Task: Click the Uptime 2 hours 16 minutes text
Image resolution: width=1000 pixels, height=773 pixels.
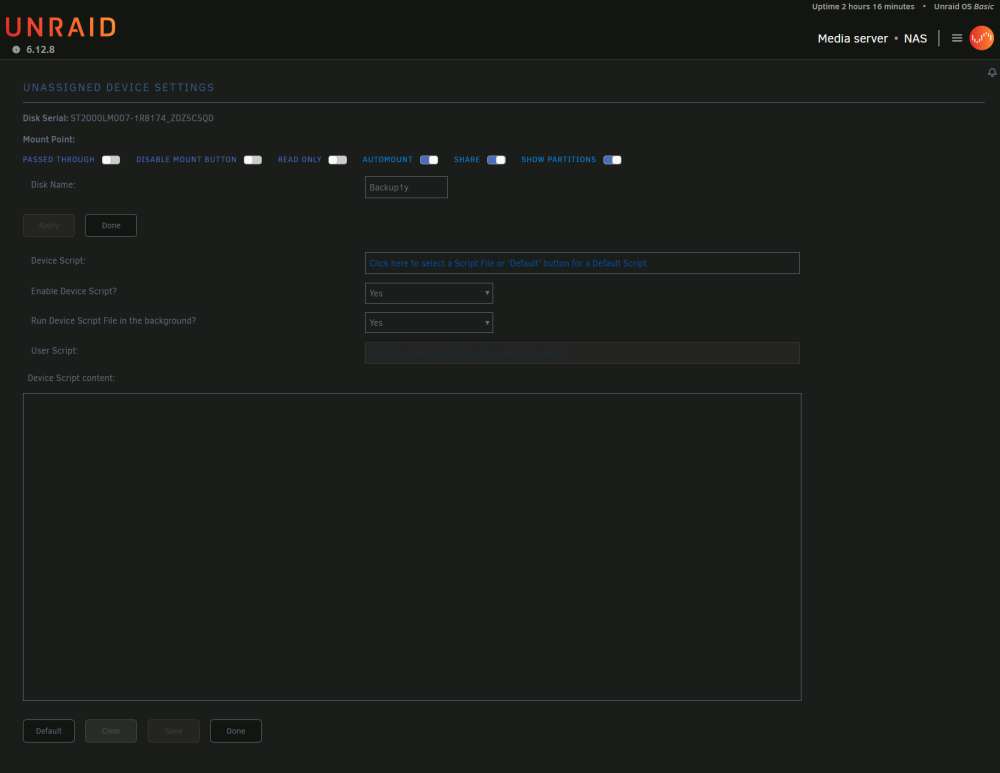Action: pyautogui.click(x=863, y=6)
